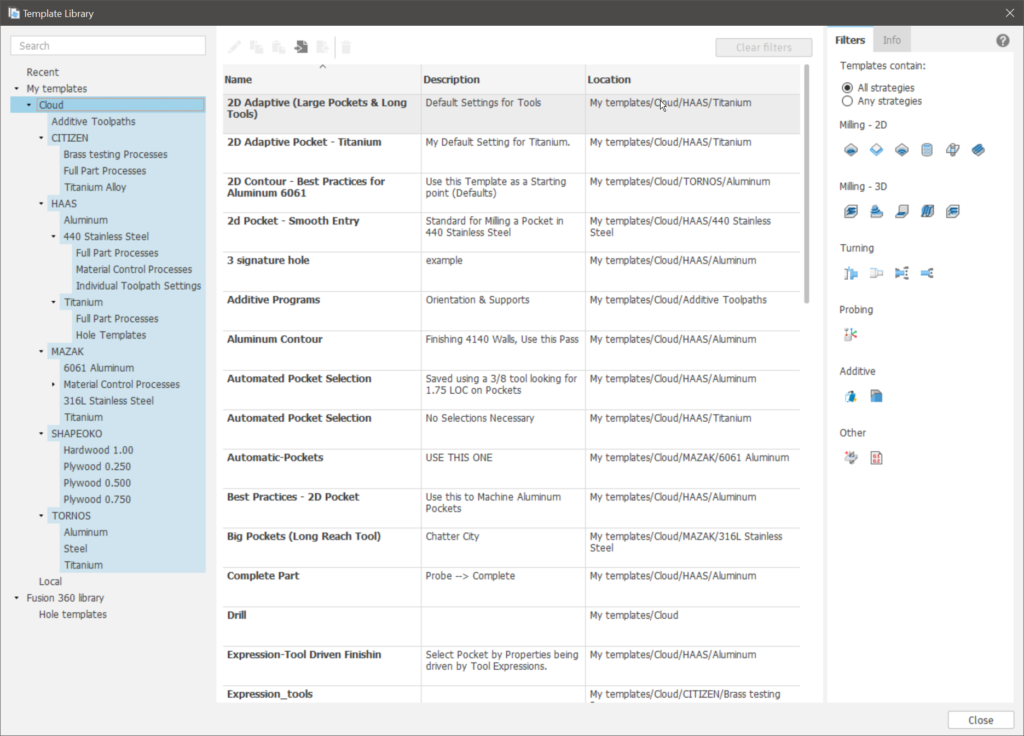Collapse the Fusion 360 library node arrow

[x=17, y=598]
